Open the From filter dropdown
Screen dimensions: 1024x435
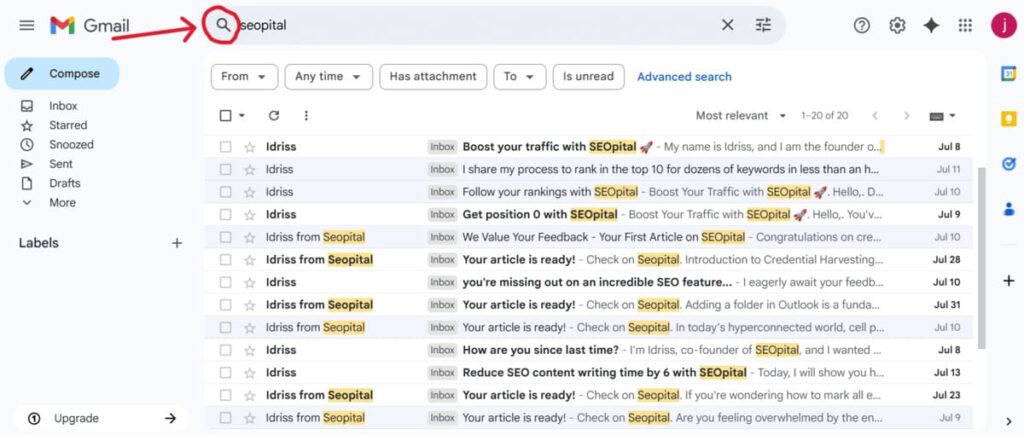(x=244, y=76)
